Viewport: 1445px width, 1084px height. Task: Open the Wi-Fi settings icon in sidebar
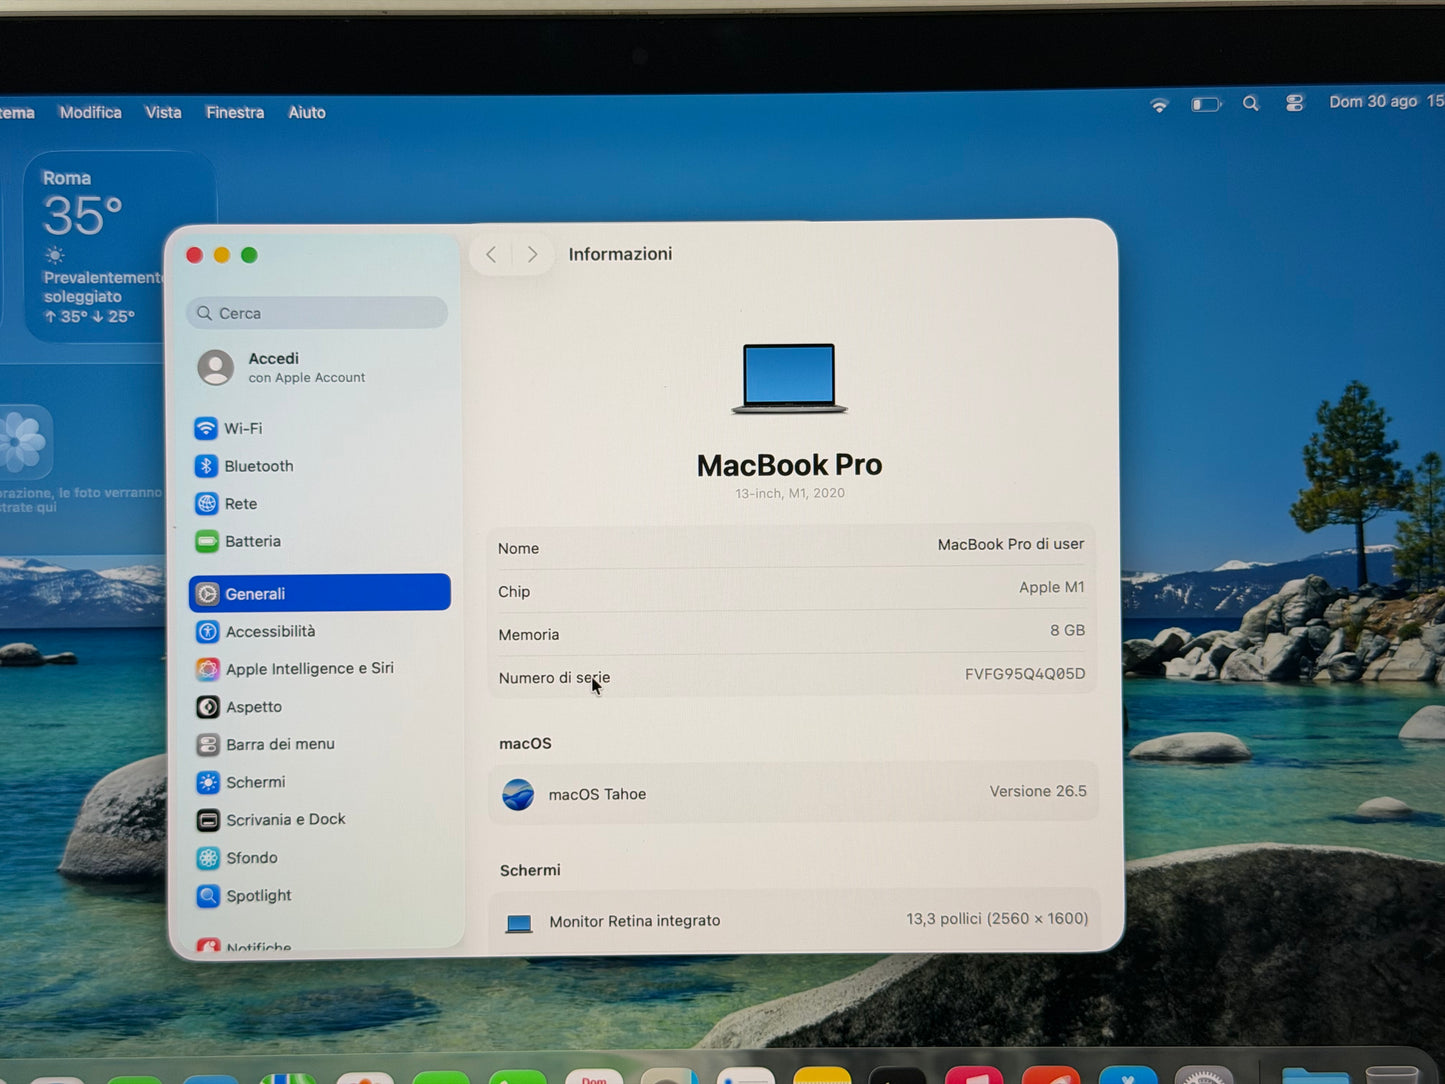(x=206, y=428)
